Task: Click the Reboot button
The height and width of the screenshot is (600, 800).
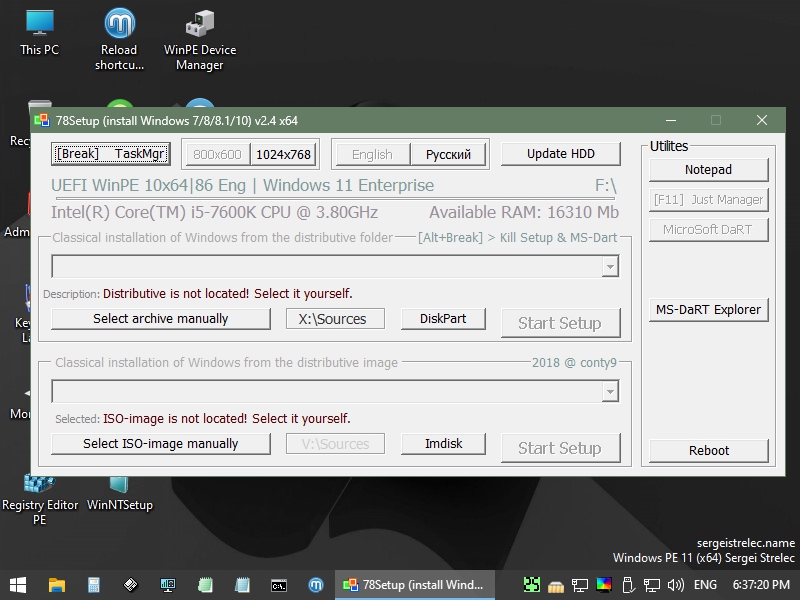Action: [708, 450]
